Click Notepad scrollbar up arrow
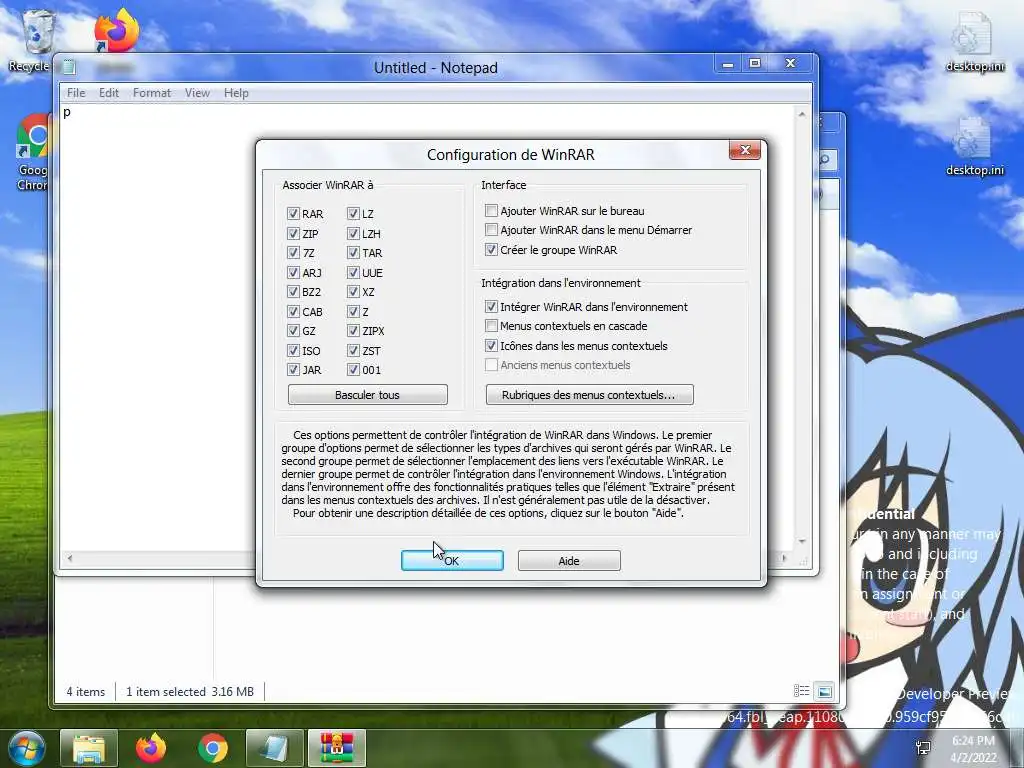This screenshot has height=768, width=1024. point(802,114)
